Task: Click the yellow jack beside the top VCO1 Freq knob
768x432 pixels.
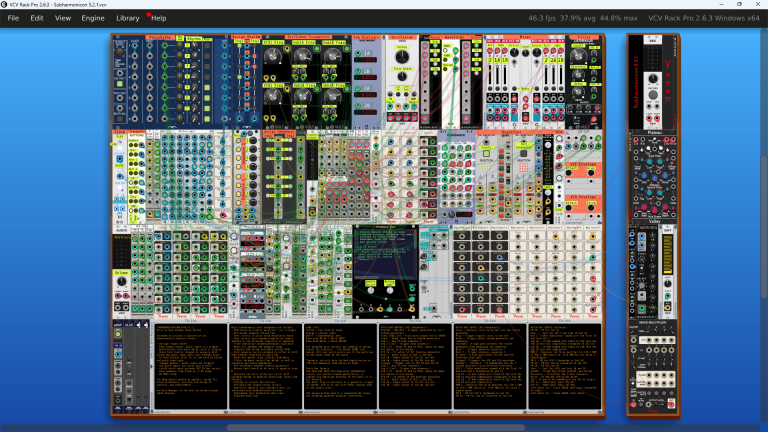Action: point(287,48)
